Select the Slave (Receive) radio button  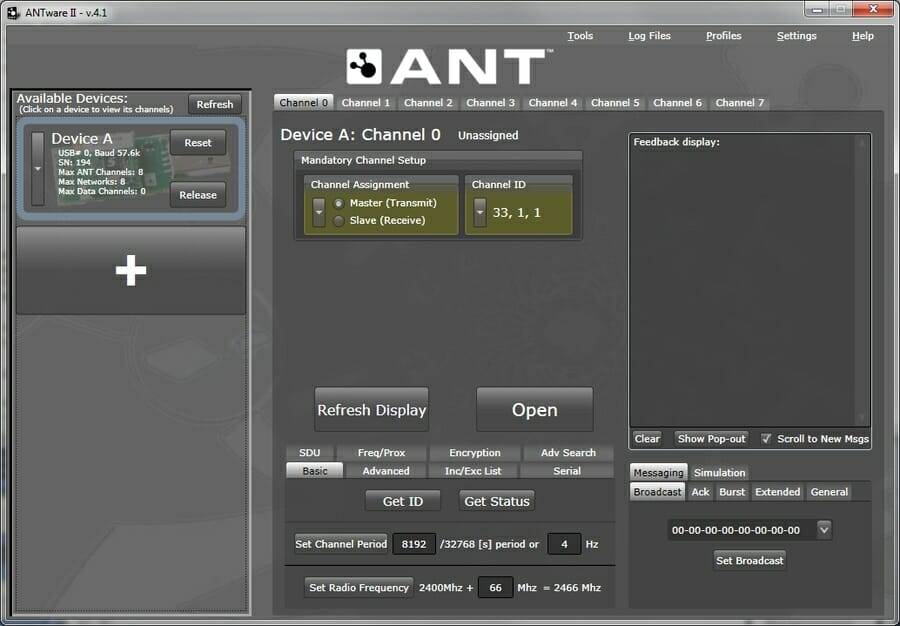339,220
